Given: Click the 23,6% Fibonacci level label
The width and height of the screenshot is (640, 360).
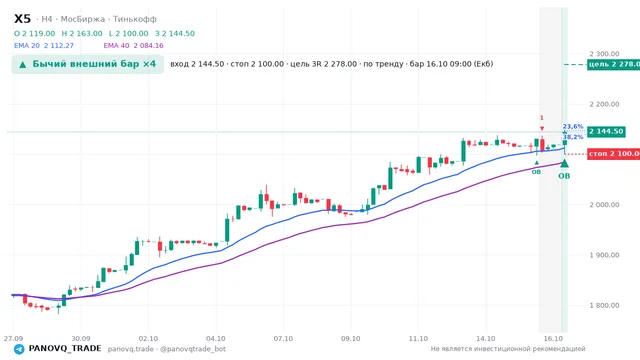Looking at the screenshot, I should coord(573,127).
